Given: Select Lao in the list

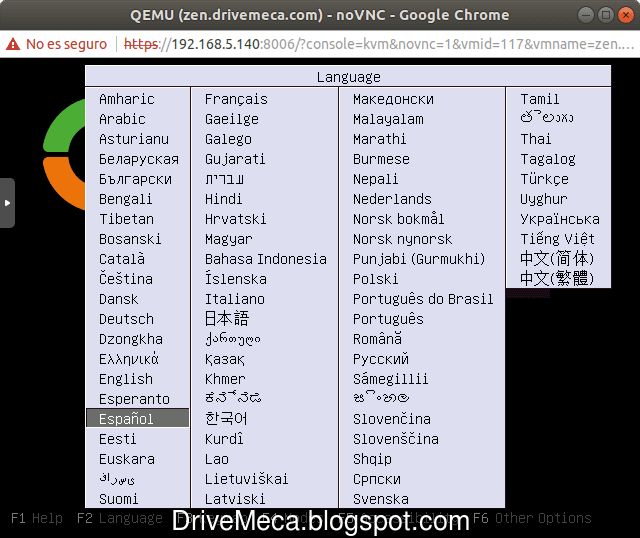Looking at the screenshot, I should (x=217, y=459).
